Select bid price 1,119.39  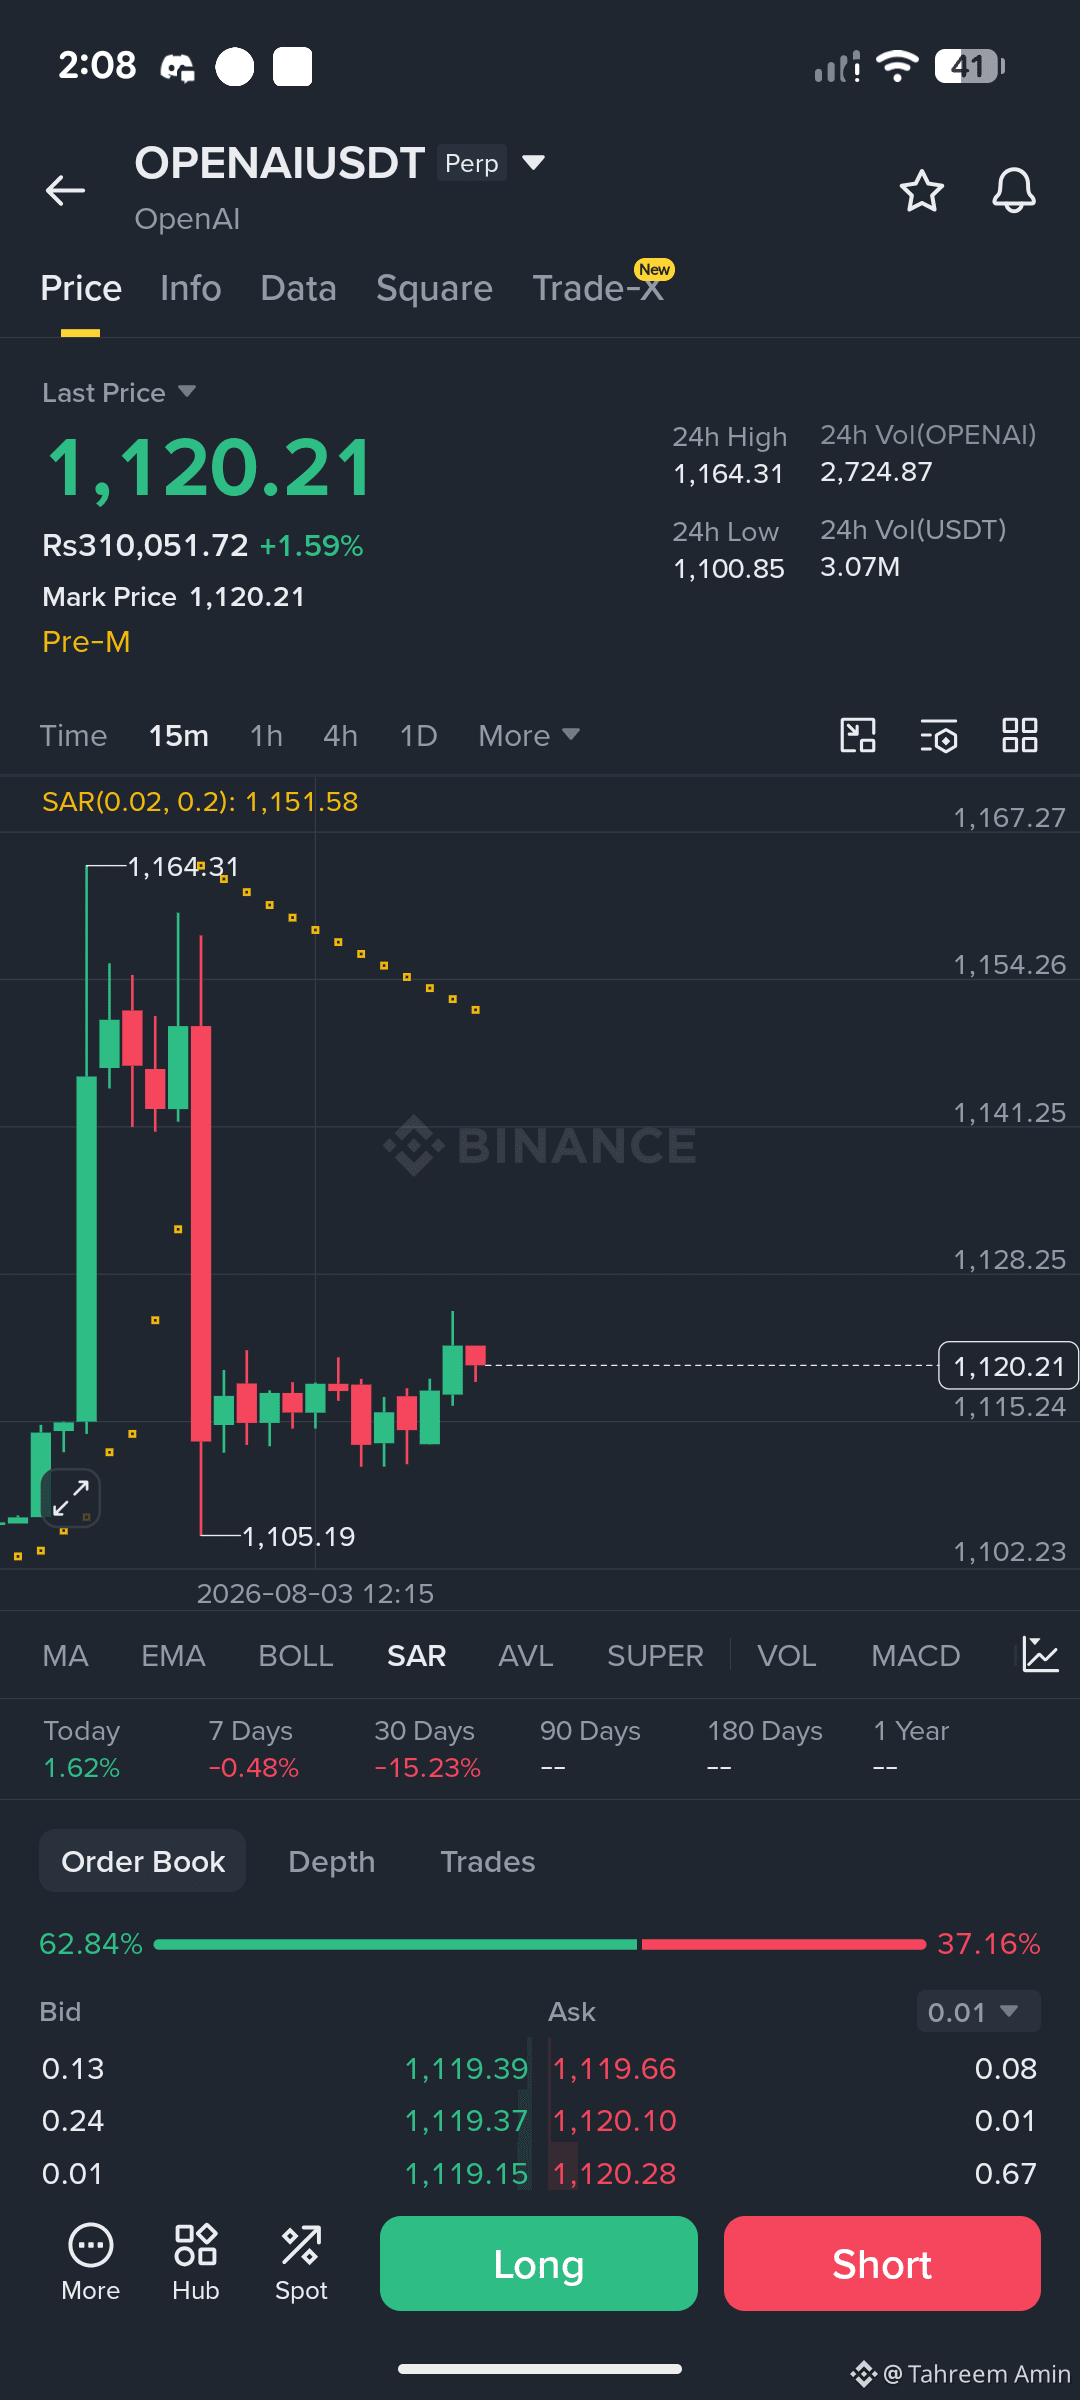[x=466, y=2069]
